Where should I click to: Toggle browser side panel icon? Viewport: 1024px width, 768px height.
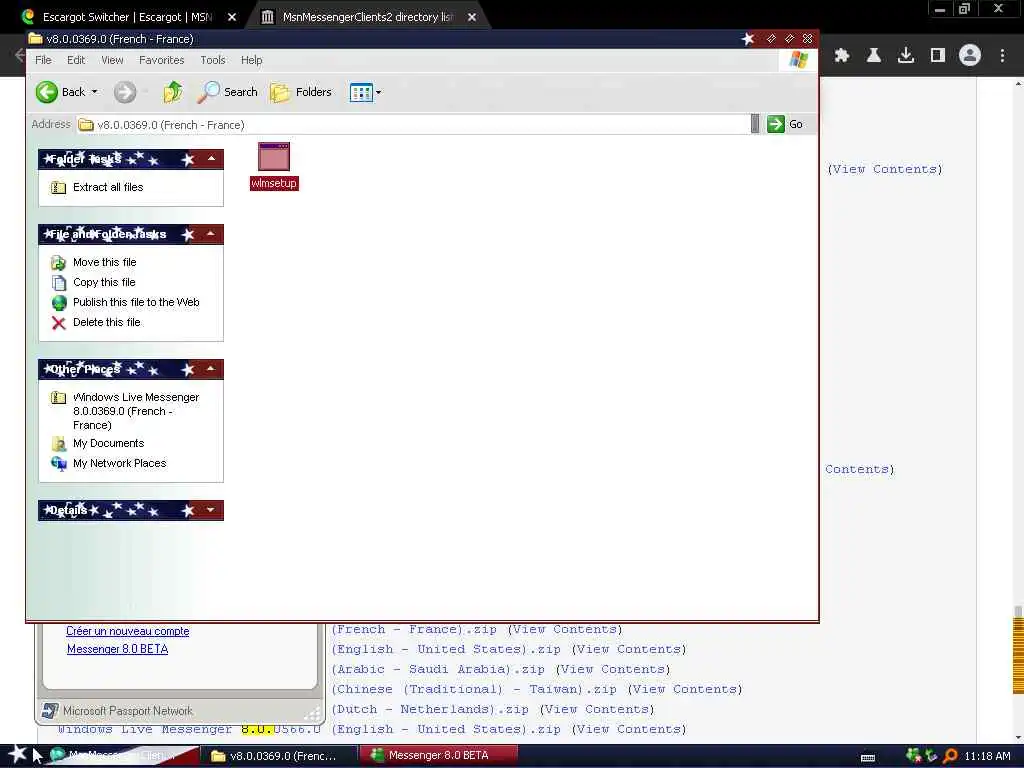938,56
